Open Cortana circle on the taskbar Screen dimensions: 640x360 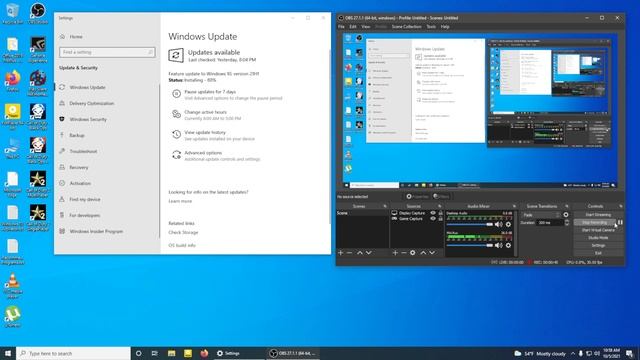point(138,353)
